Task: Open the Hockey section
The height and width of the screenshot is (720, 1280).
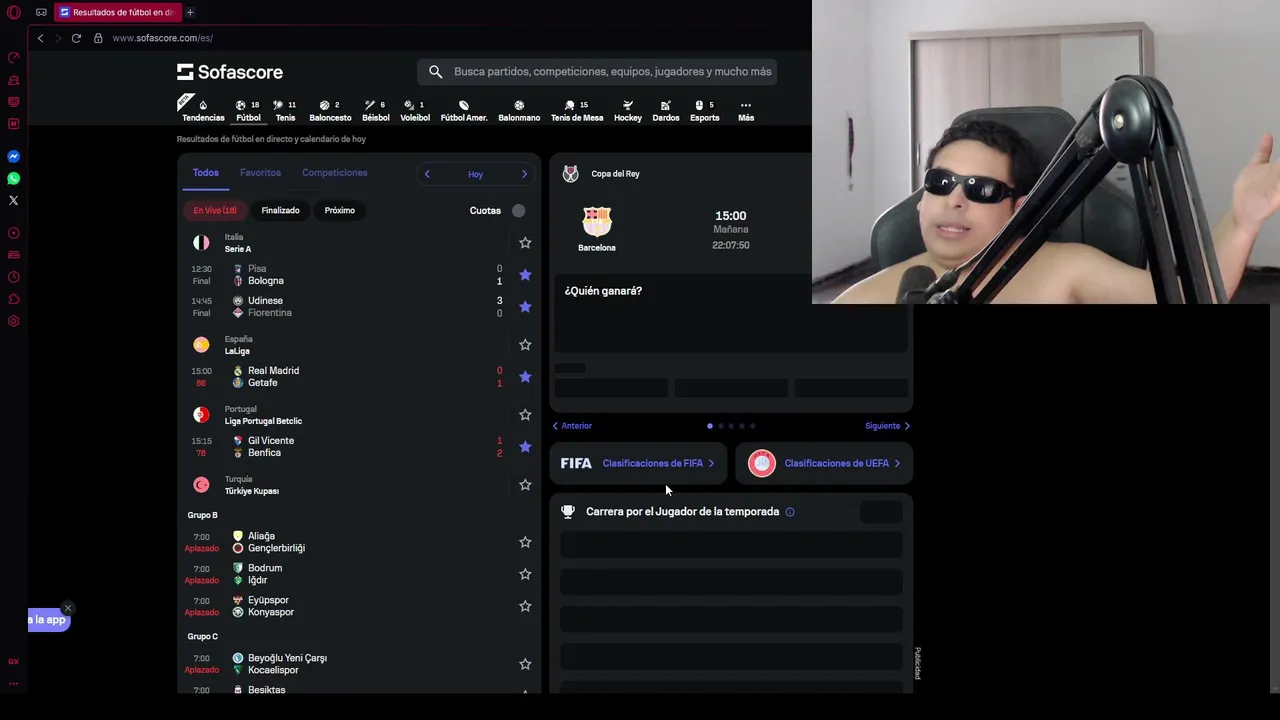Action: point(628,111)
